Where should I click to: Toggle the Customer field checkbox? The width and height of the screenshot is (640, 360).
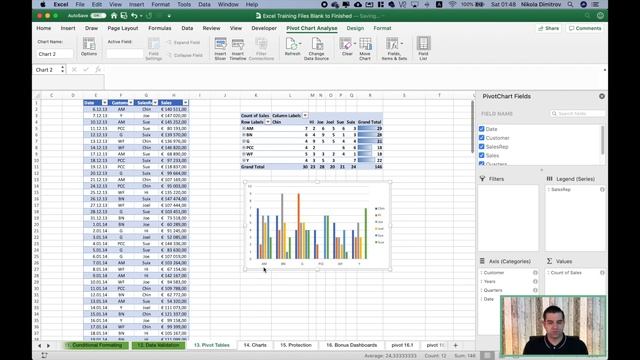point(482,138)
